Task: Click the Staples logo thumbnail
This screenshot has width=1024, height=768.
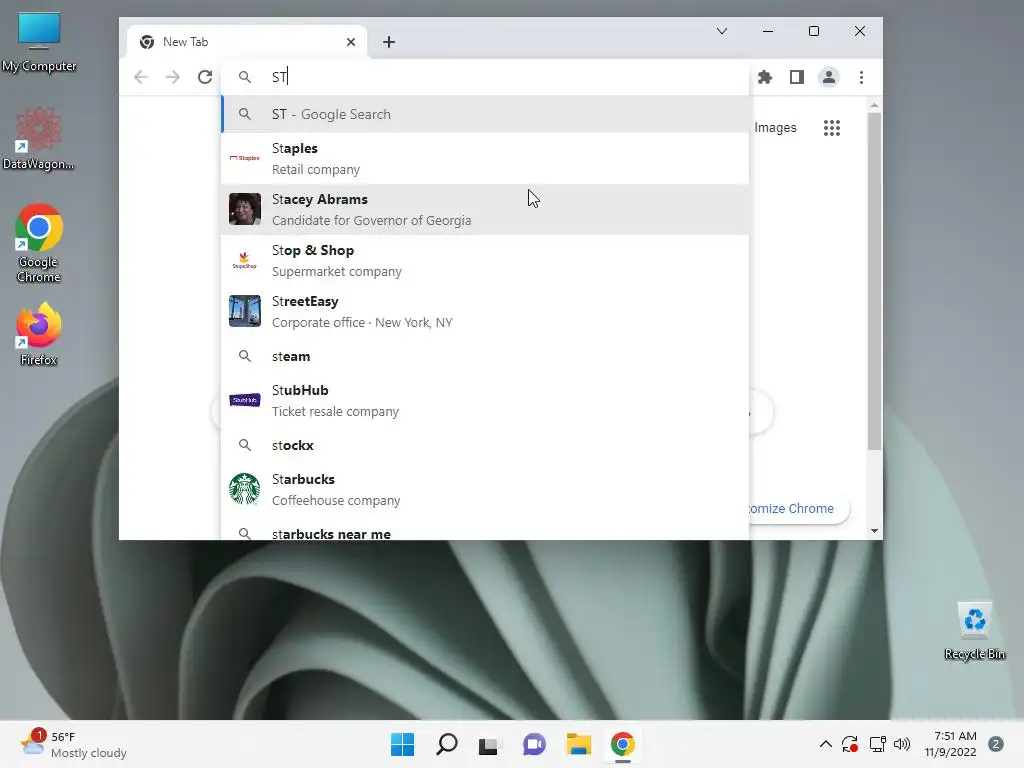Action: pos(245,158)
